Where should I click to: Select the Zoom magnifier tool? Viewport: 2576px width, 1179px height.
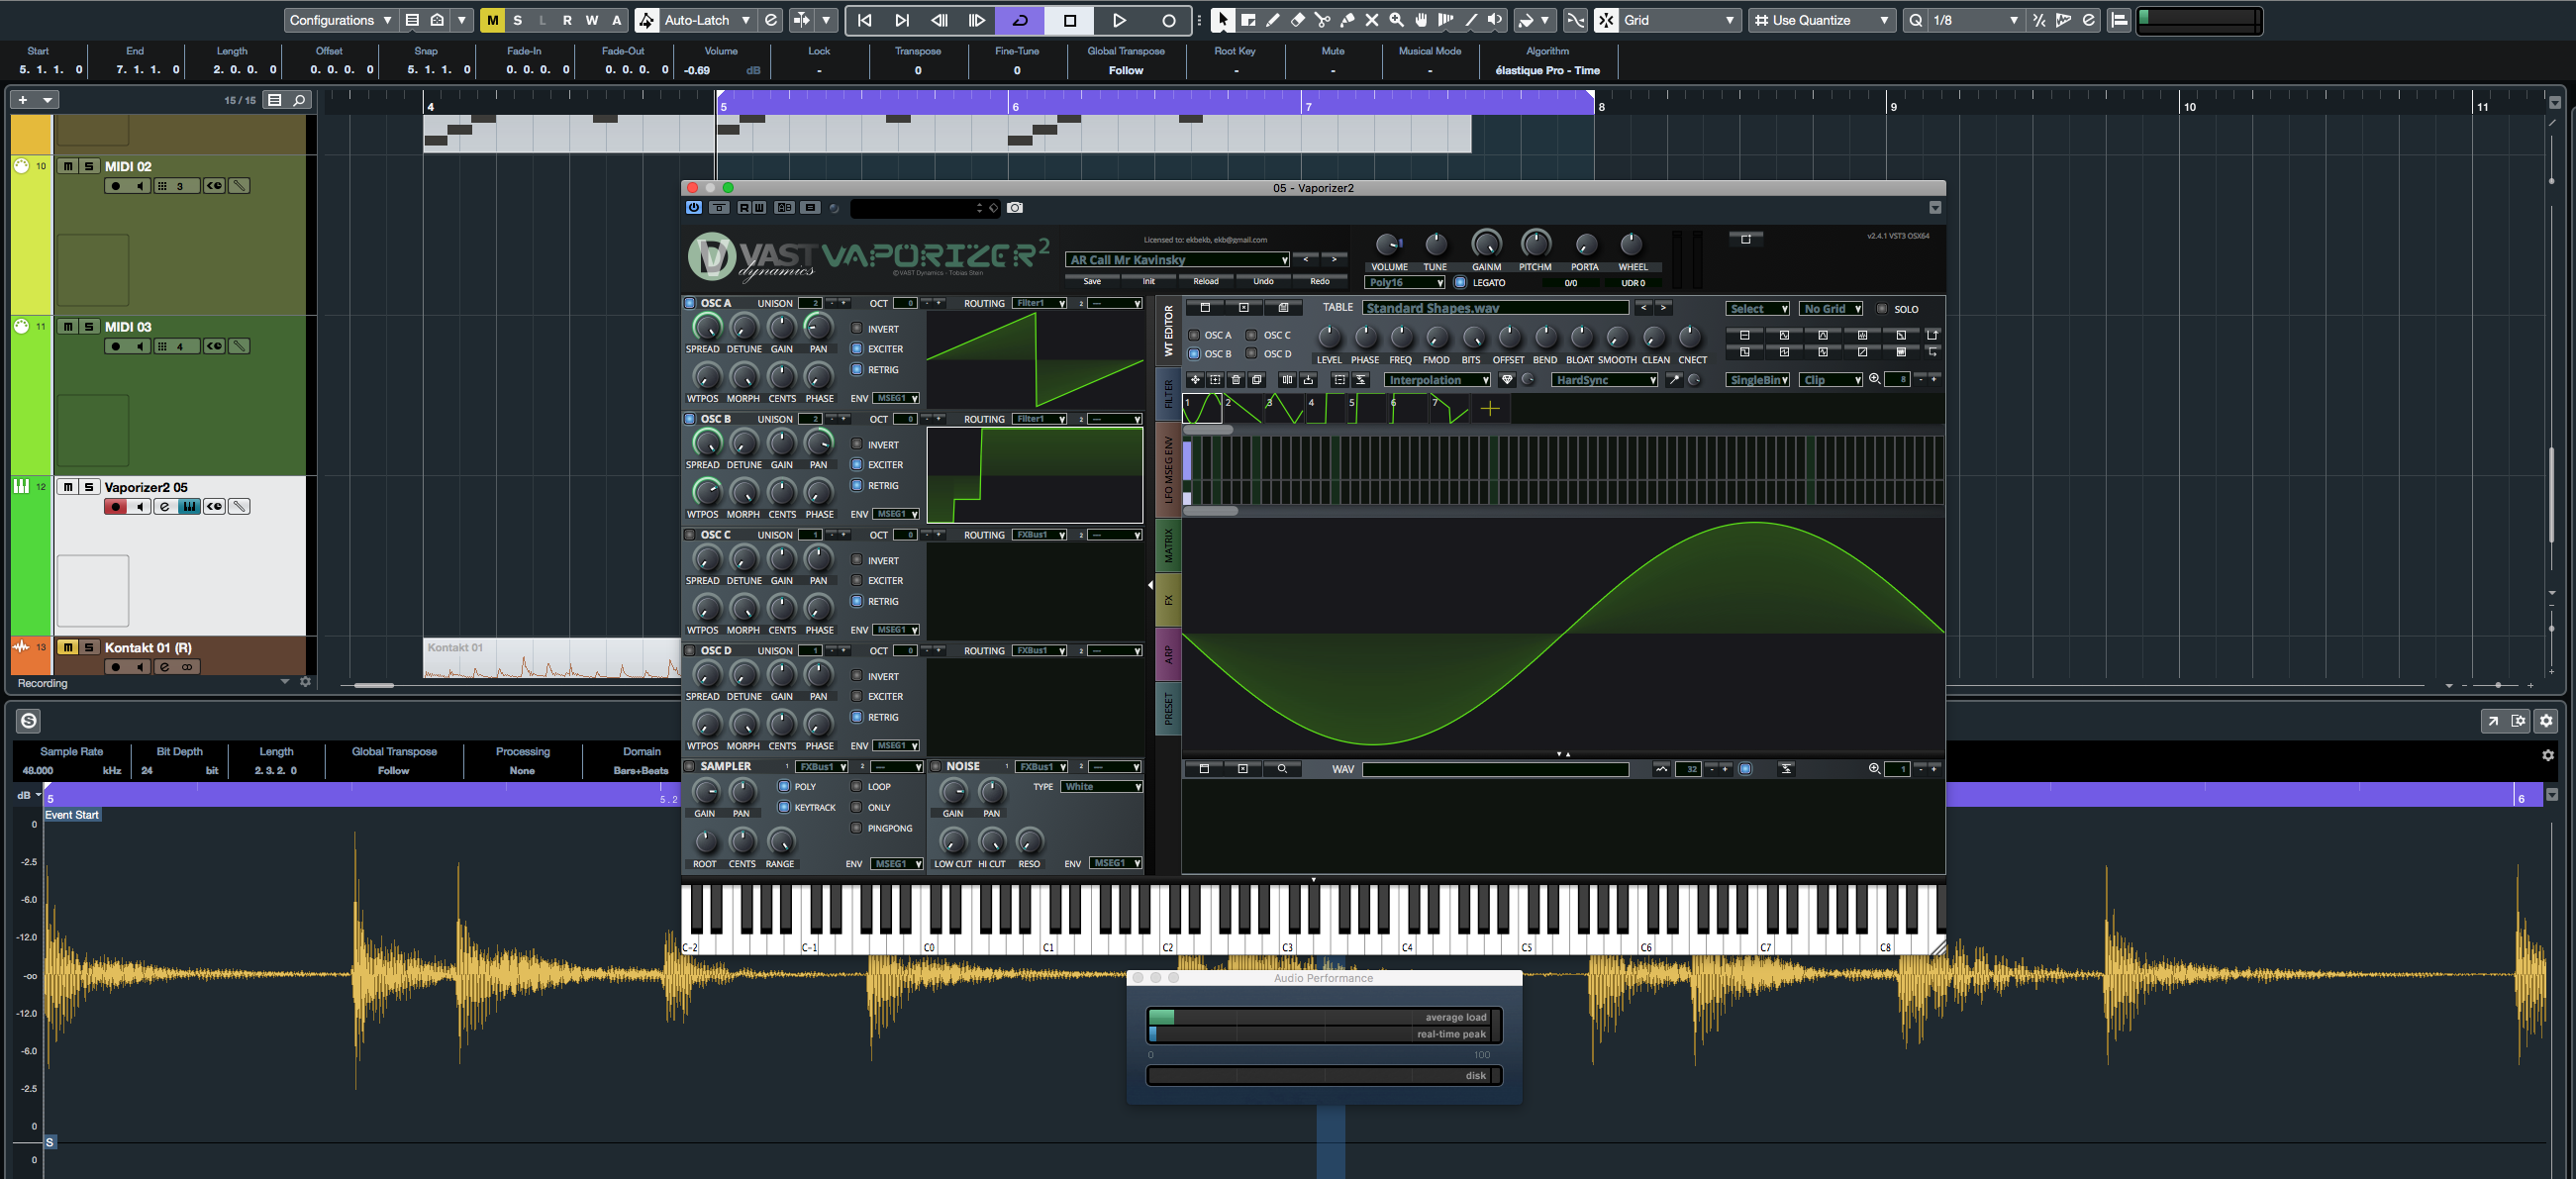pyautogui.click(x=1397, y=20)
